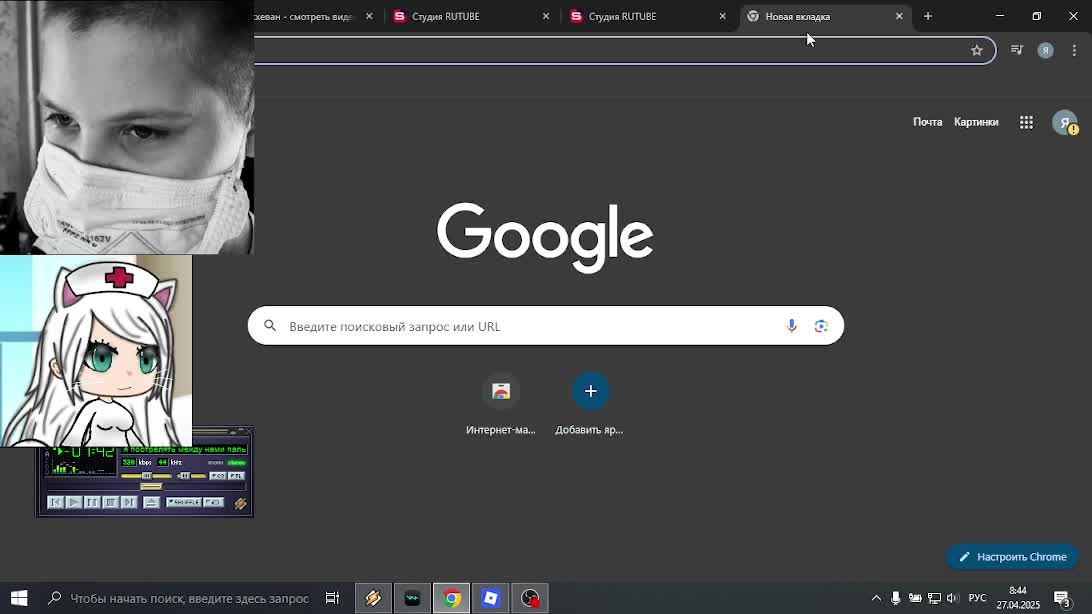Screen dimensions: 1092x614
Task: Open the network icon in the system tray
Action: [x=934, y=598]
